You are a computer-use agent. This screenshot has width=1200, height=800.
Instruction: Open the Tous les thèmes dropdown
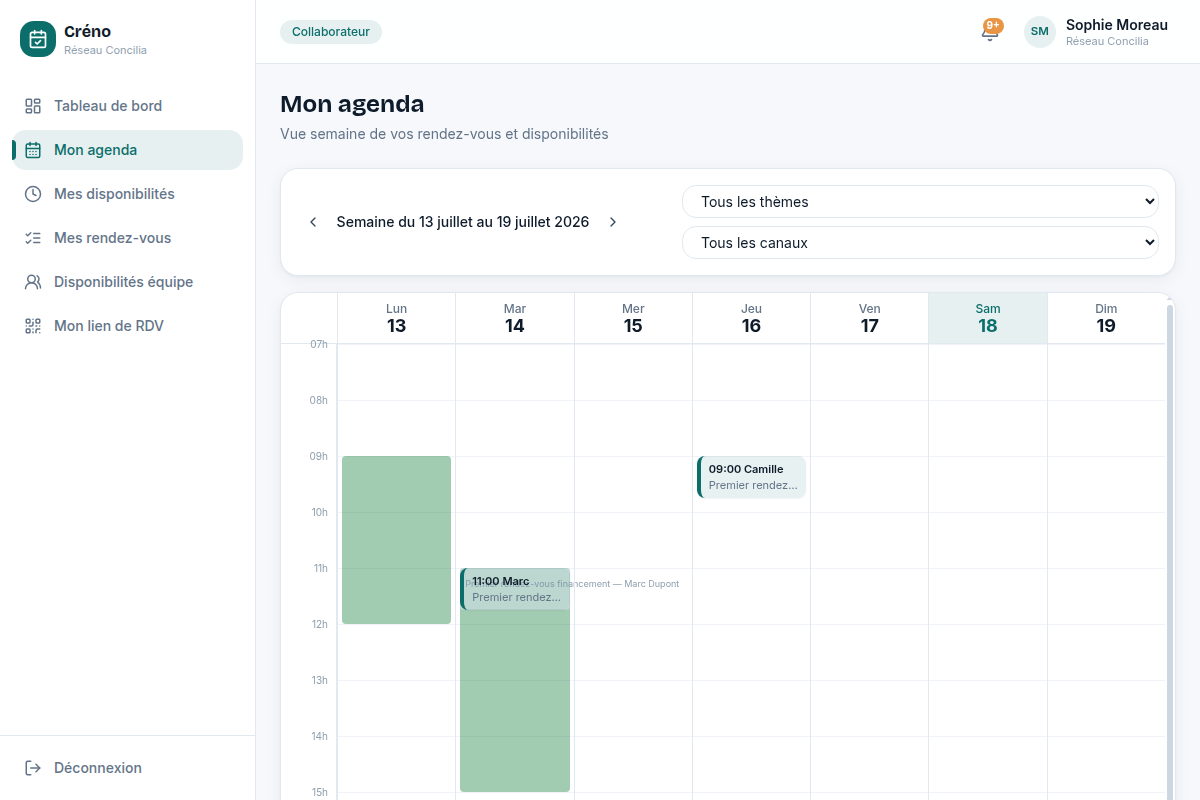[920, 201]
